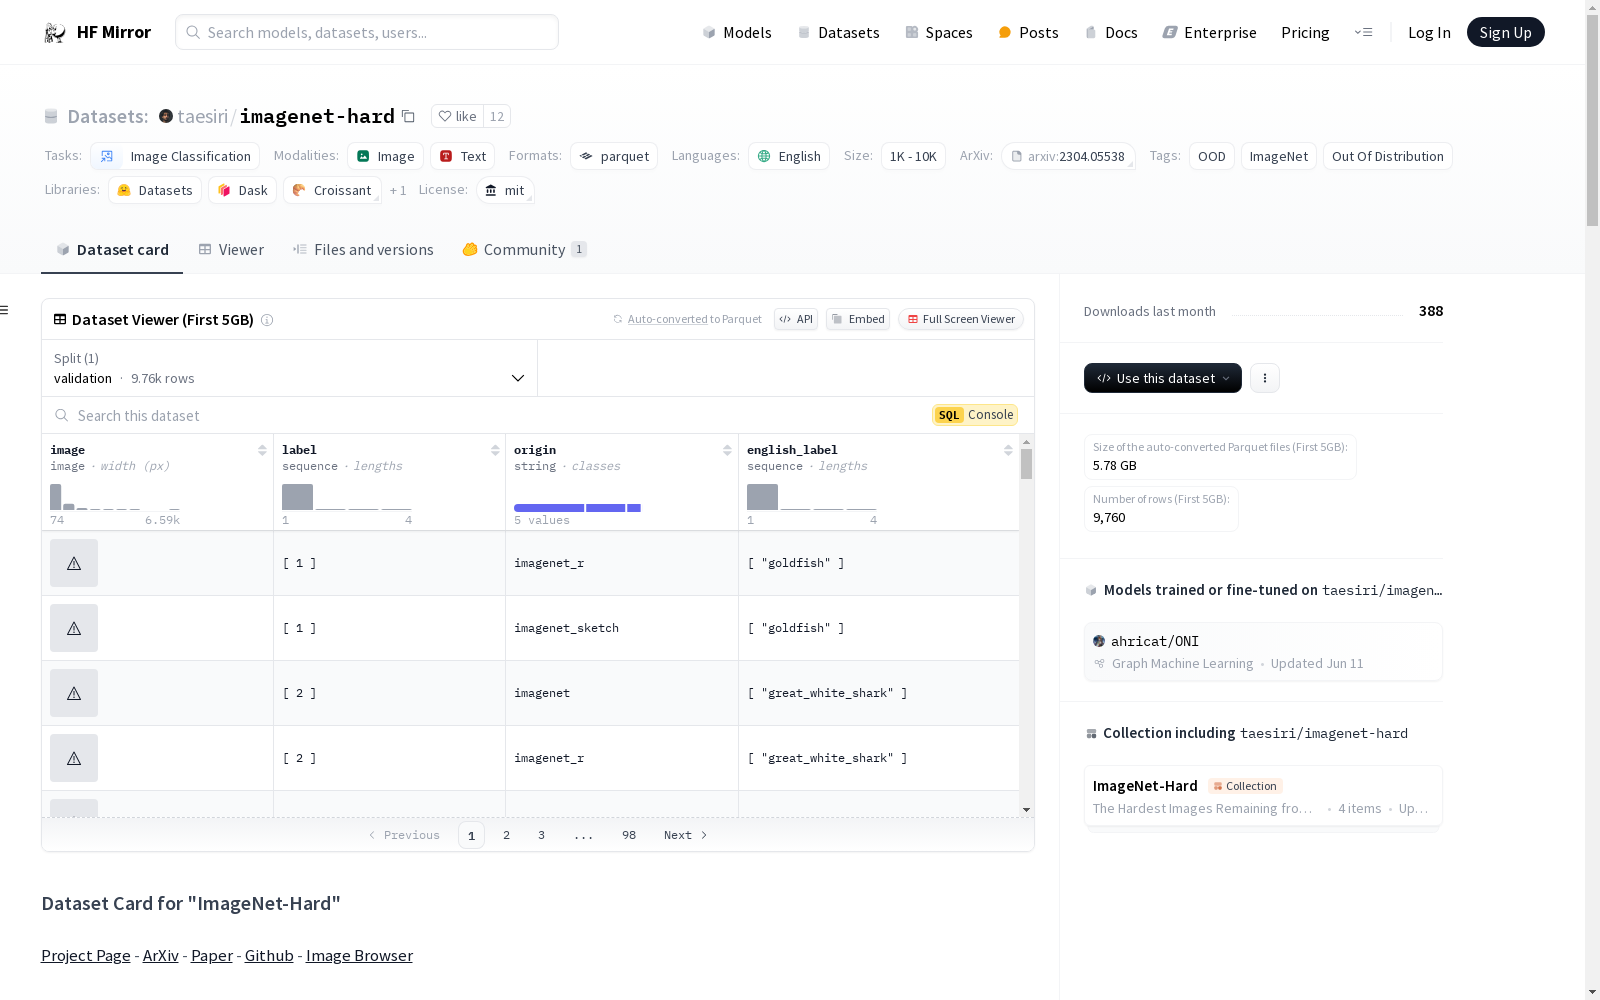This screenshot has height=1000, width=1600.
Task: Copy the dataset name to clipboard
Action: 408,116
